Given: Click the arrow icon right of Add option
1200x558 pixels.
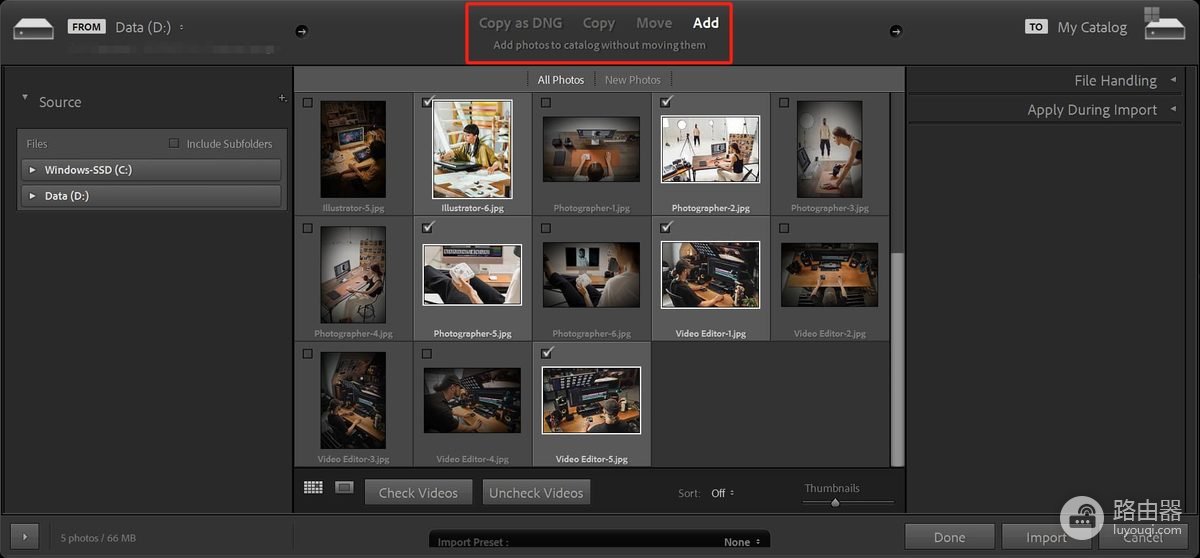Looking at the screenshot, I should 895,31.
